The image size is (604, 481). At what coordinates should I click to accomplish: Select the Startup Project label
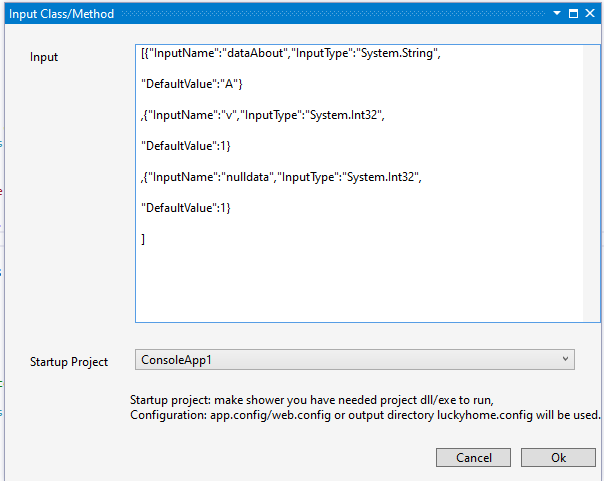[x=69, y=362]
